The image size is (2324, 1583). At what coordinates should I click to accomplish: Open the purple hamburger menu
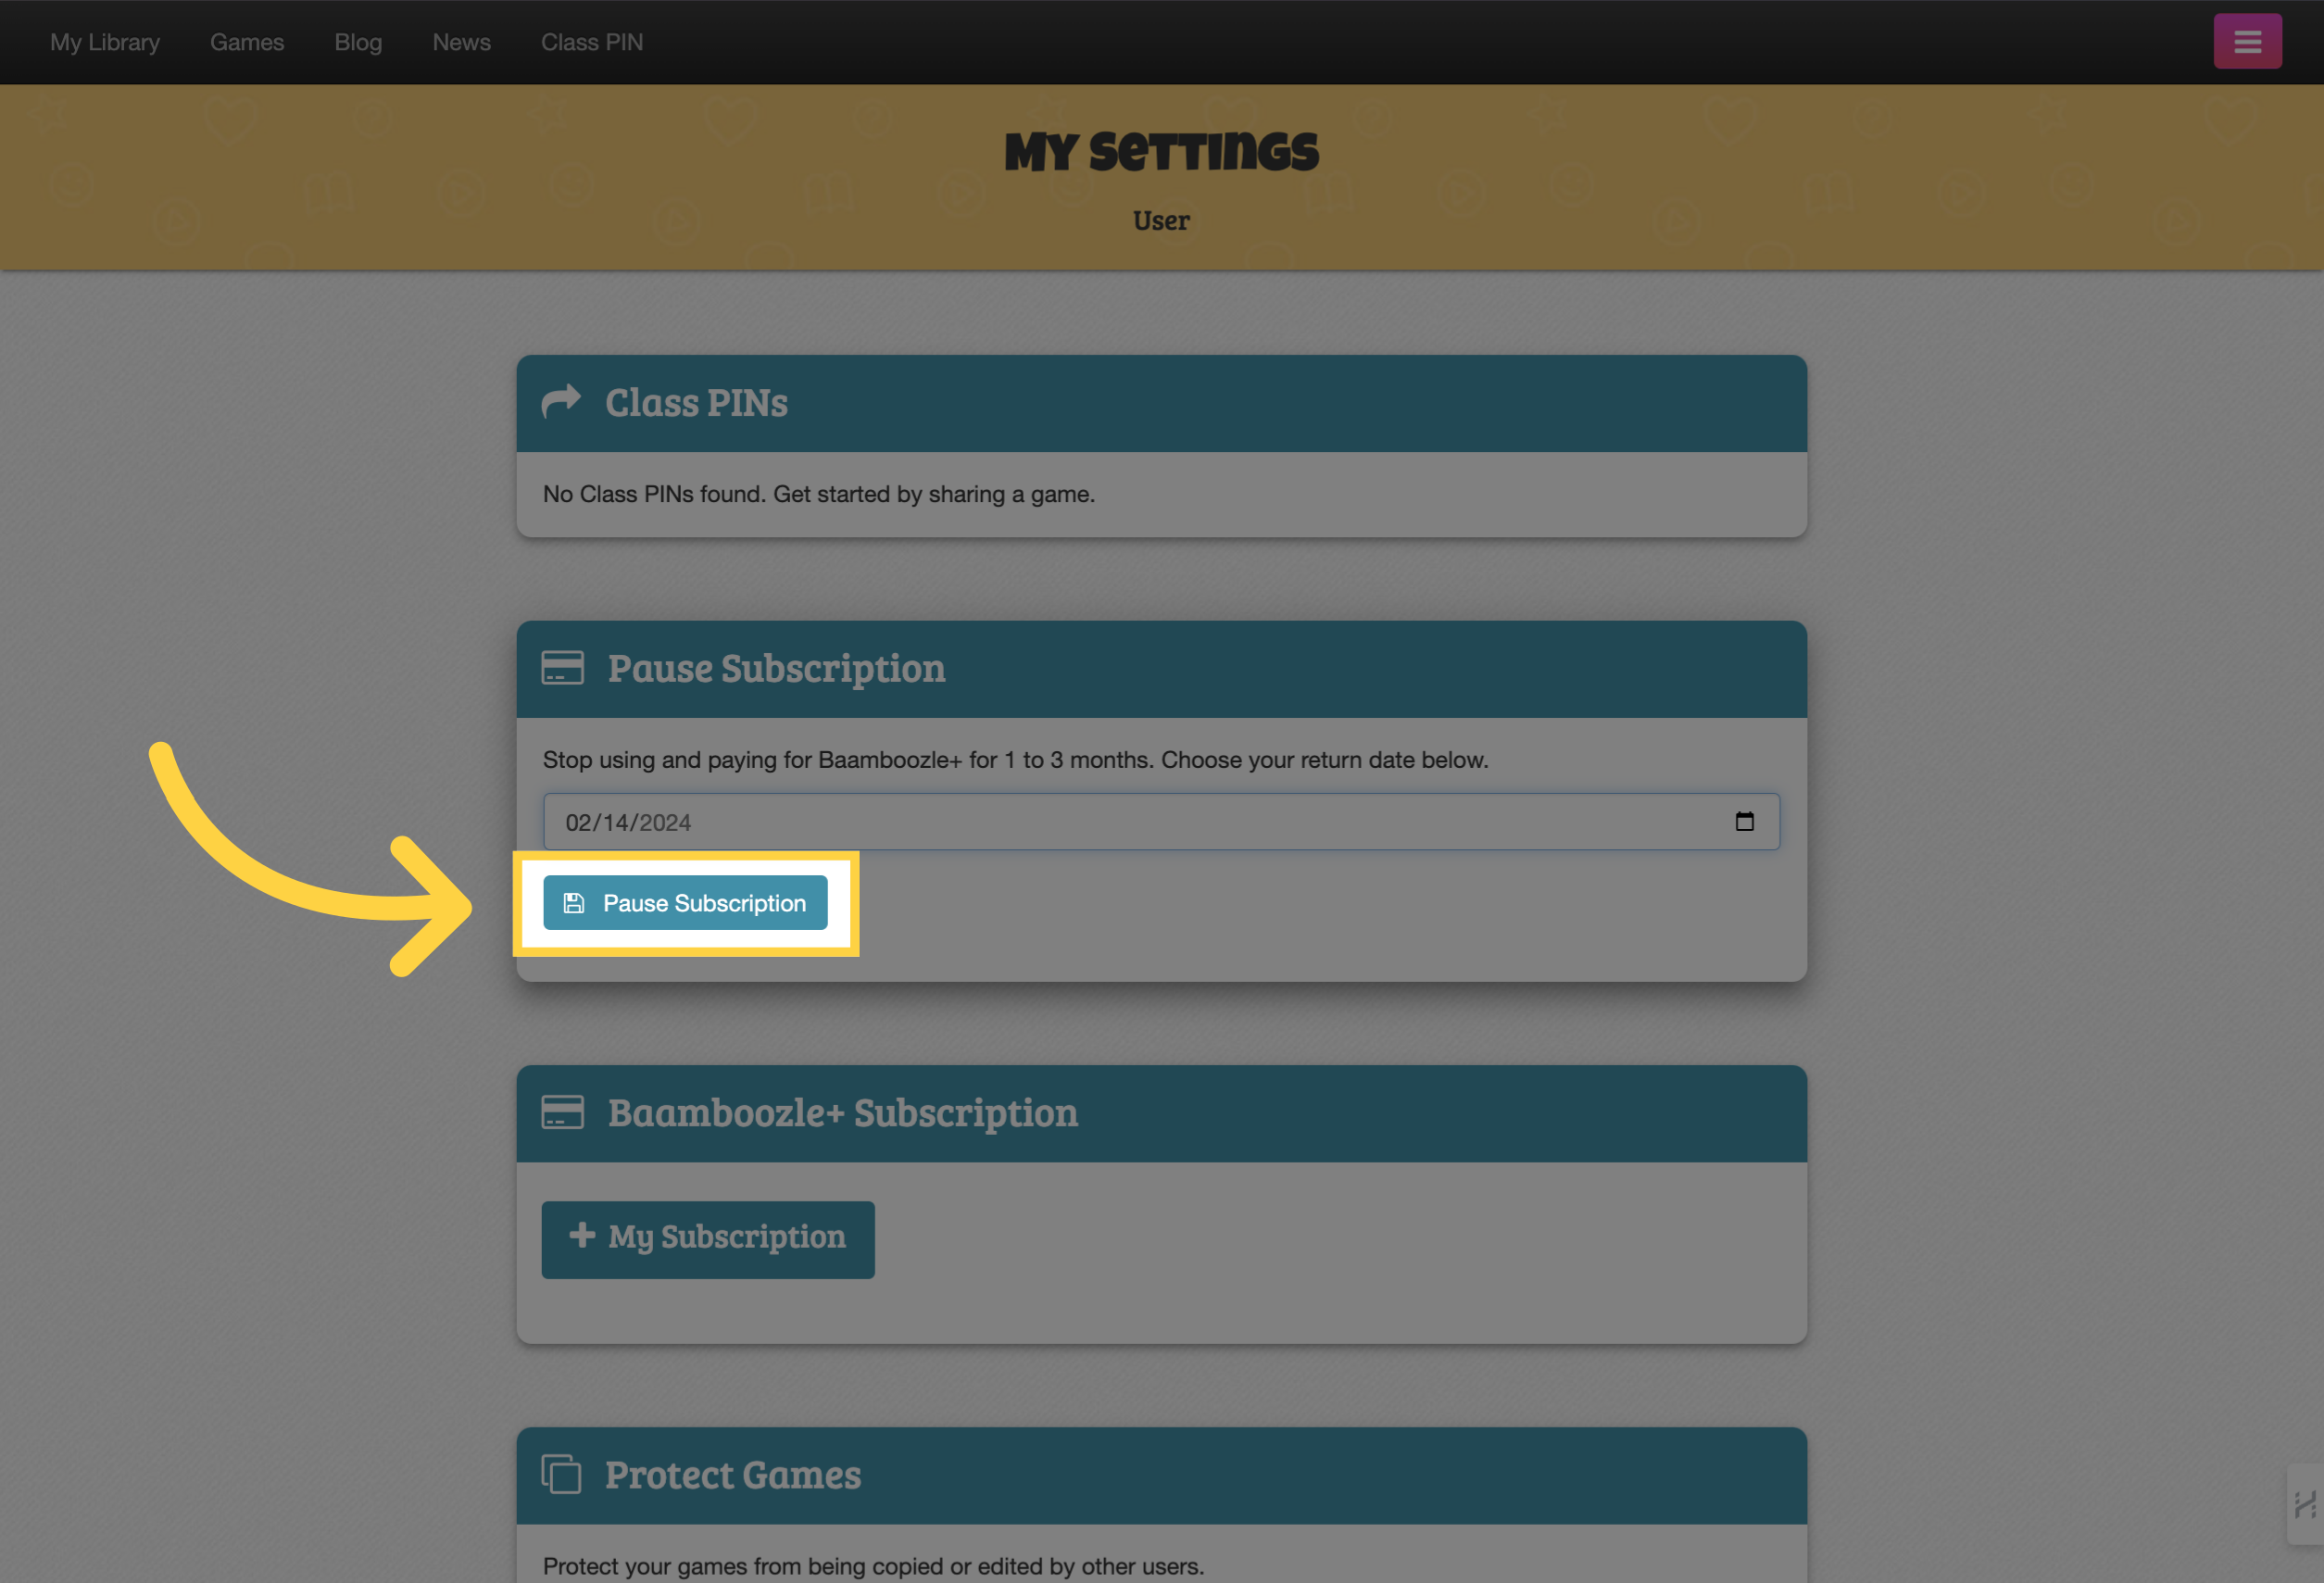pyautogui.click(x=2247, y=41)
